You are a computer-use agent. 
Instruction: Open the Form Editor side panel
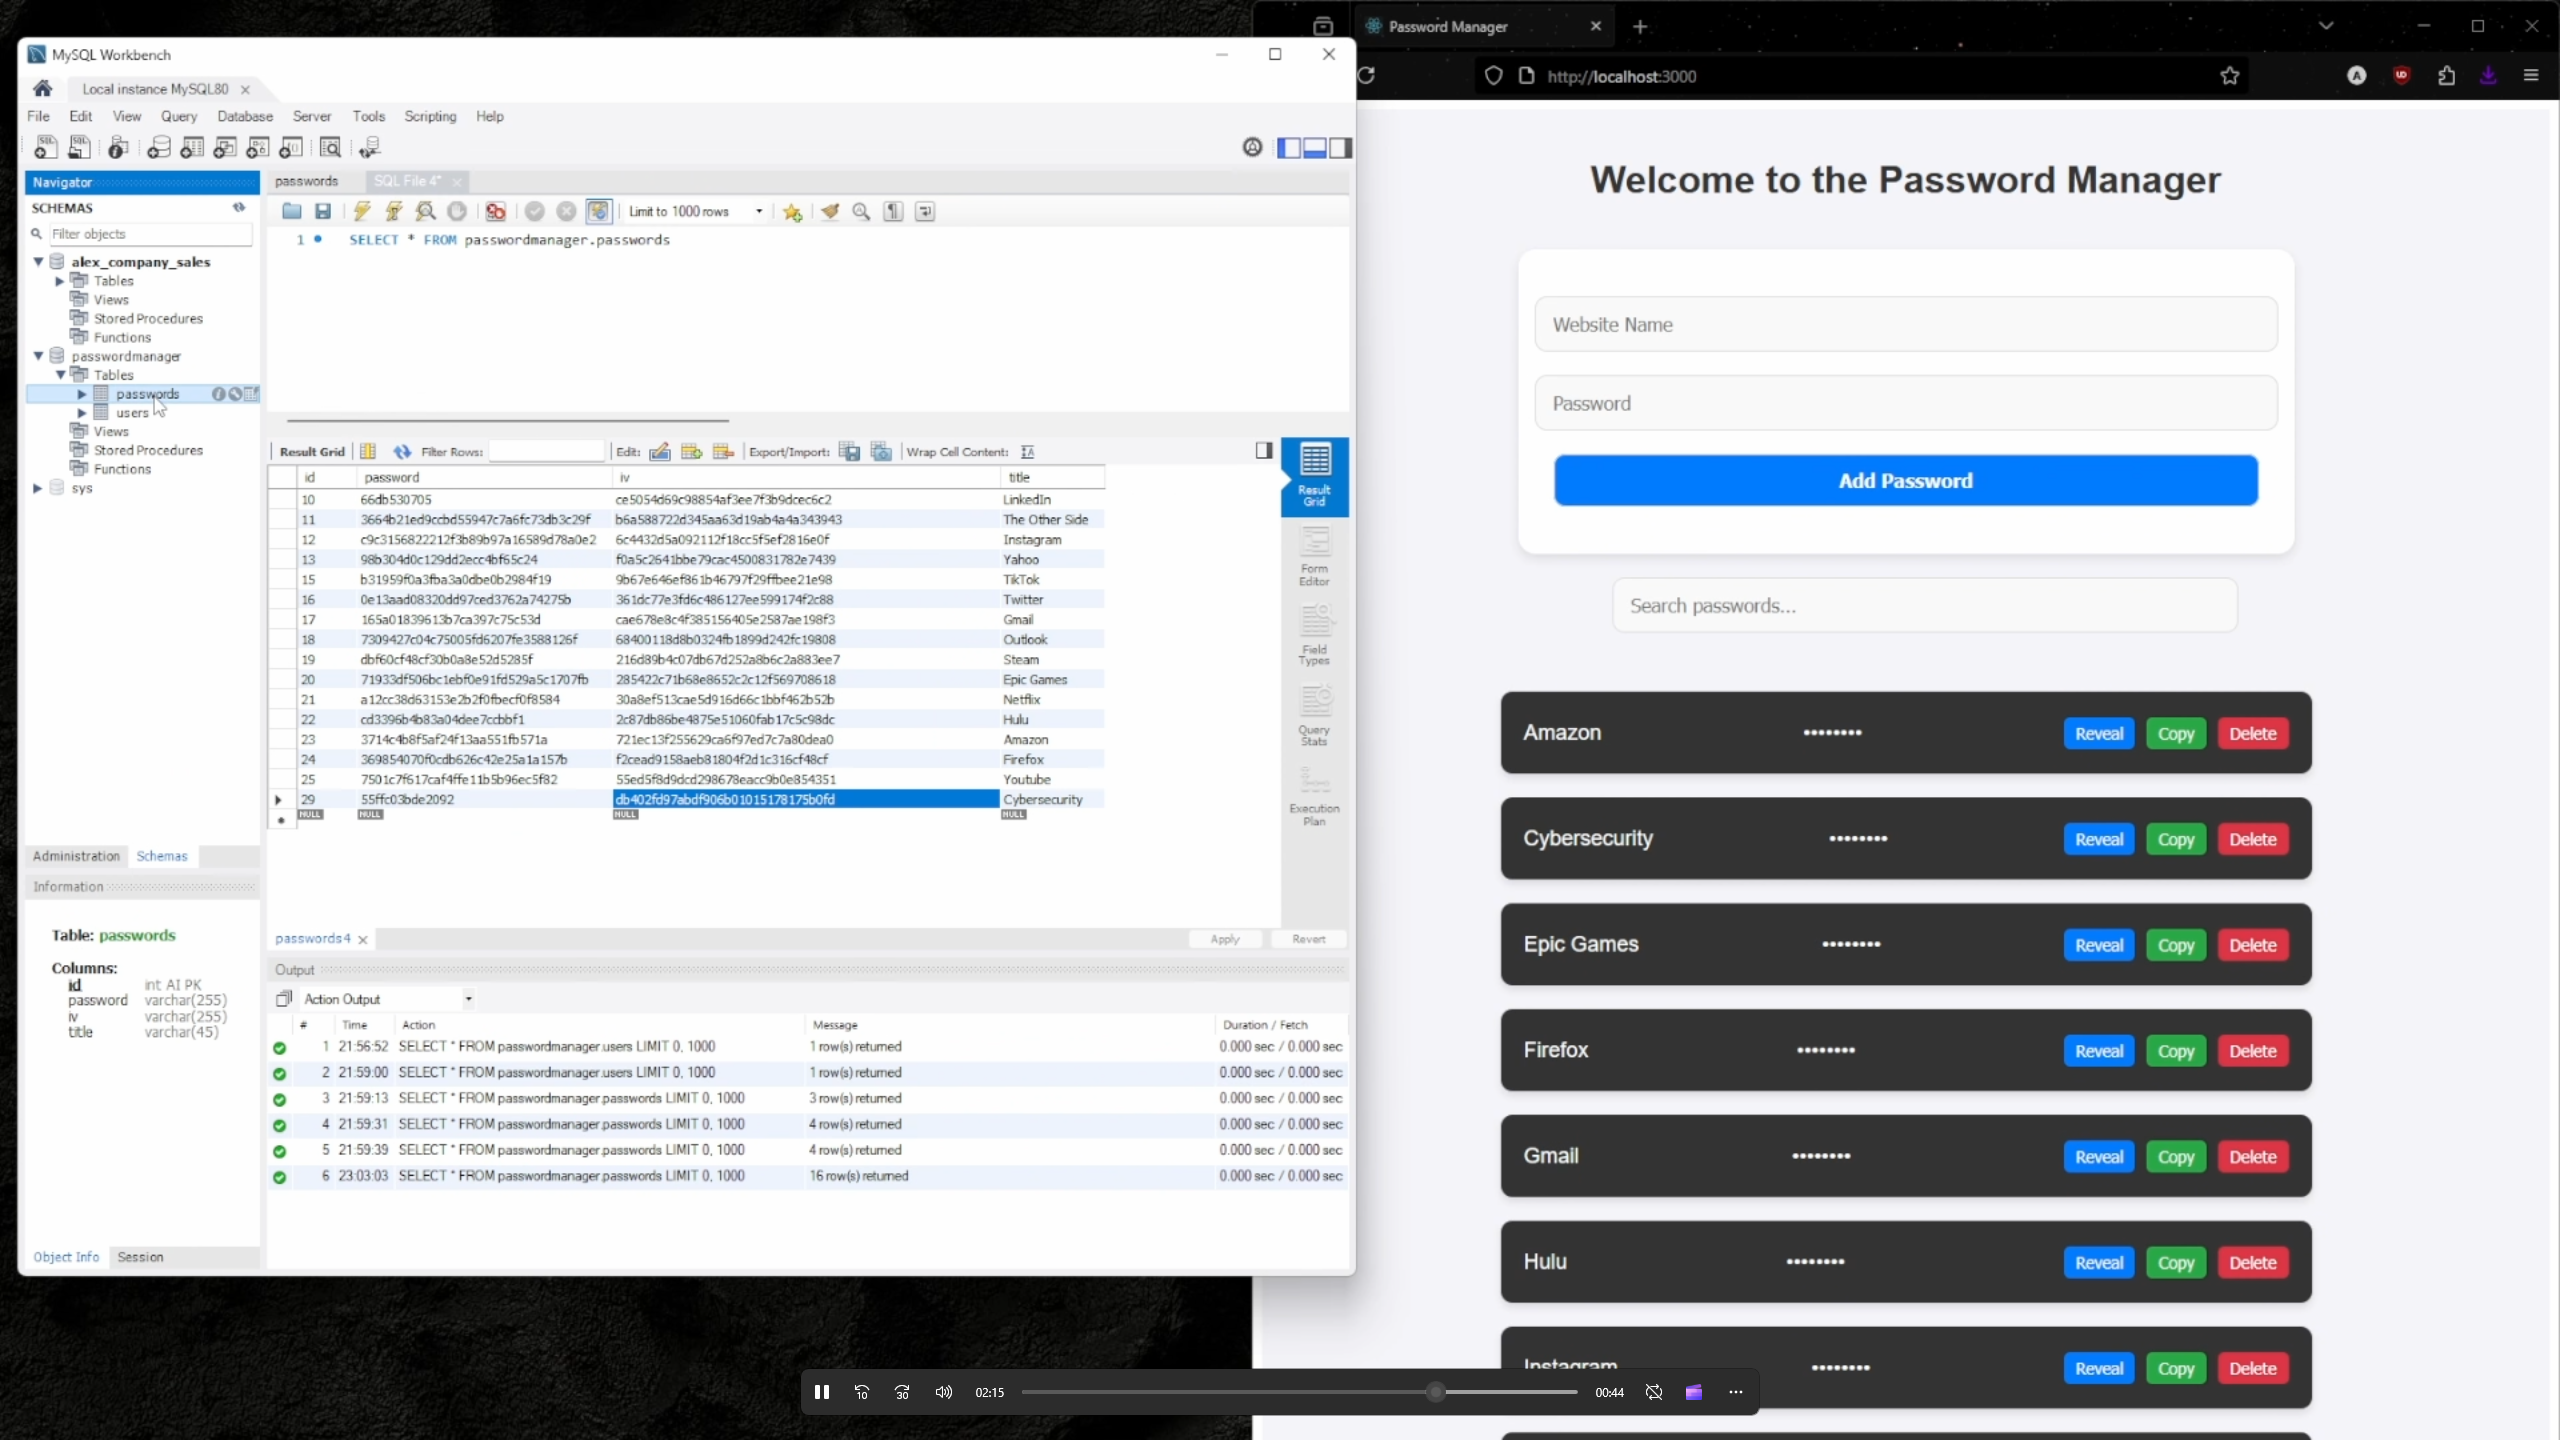[x=1314, y=557]
